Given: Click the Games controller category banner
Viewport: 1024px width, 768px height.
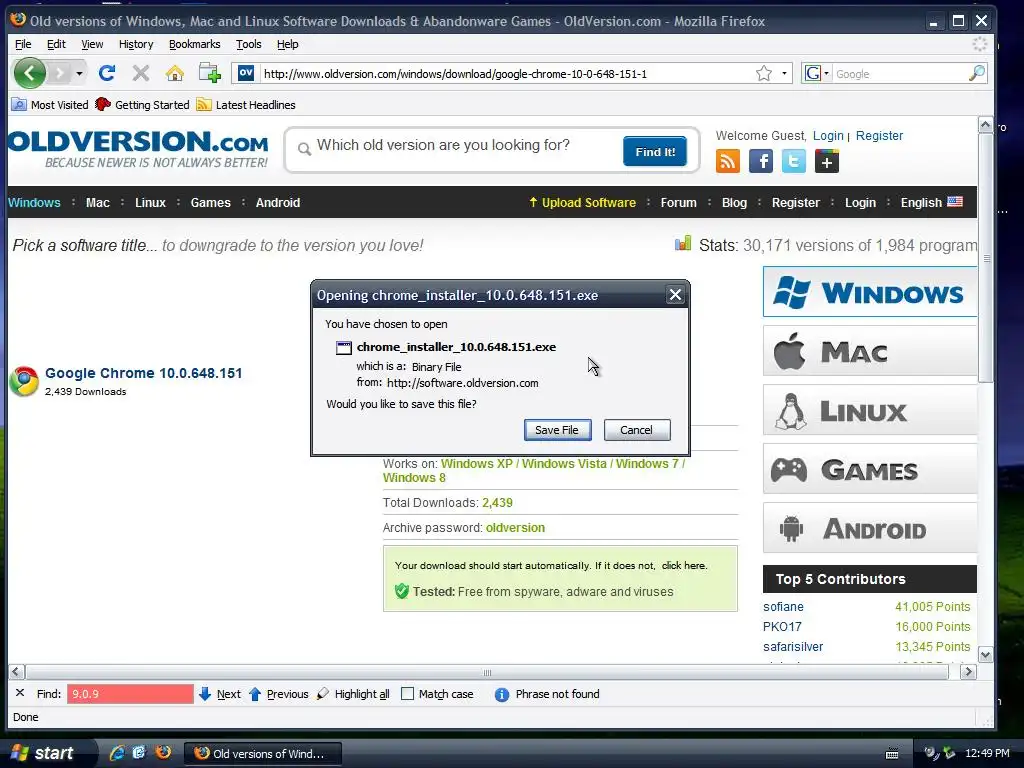Looking at the screenshot, I should point(870,469).
